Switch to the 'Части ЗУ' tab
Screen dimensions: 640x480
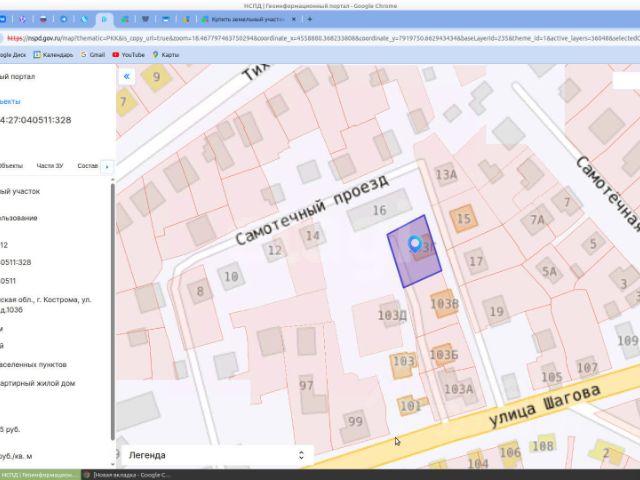[x=50, y=166]
